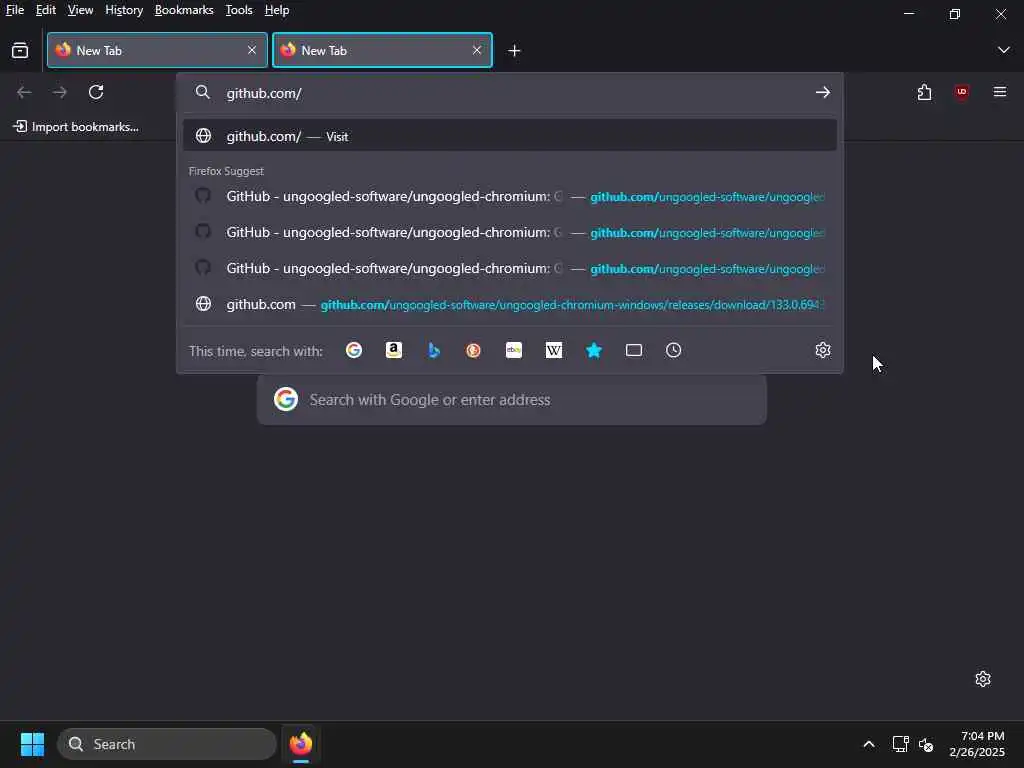Open the File menu

(x=14, y=10)
